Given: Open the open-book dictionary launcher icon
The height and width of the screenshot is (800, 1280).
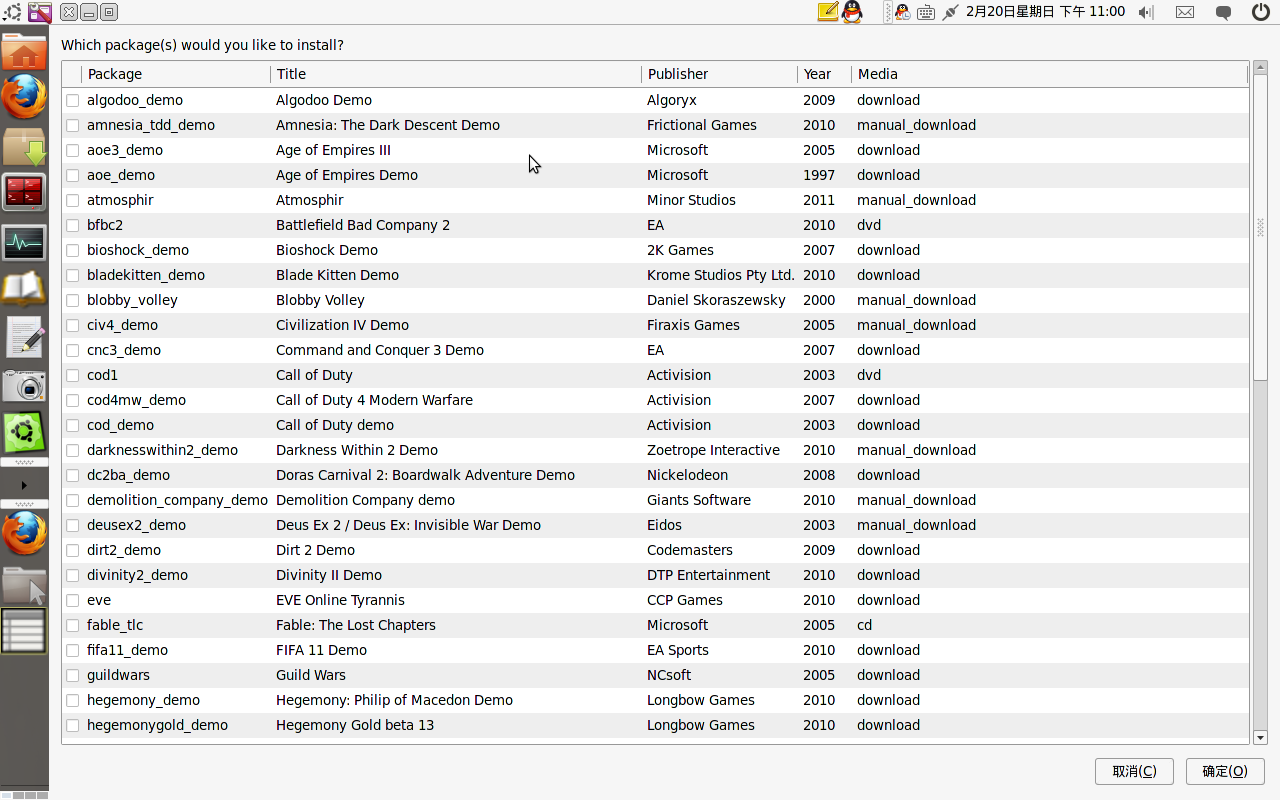Looking at the screenshot, I should [24, 289].
